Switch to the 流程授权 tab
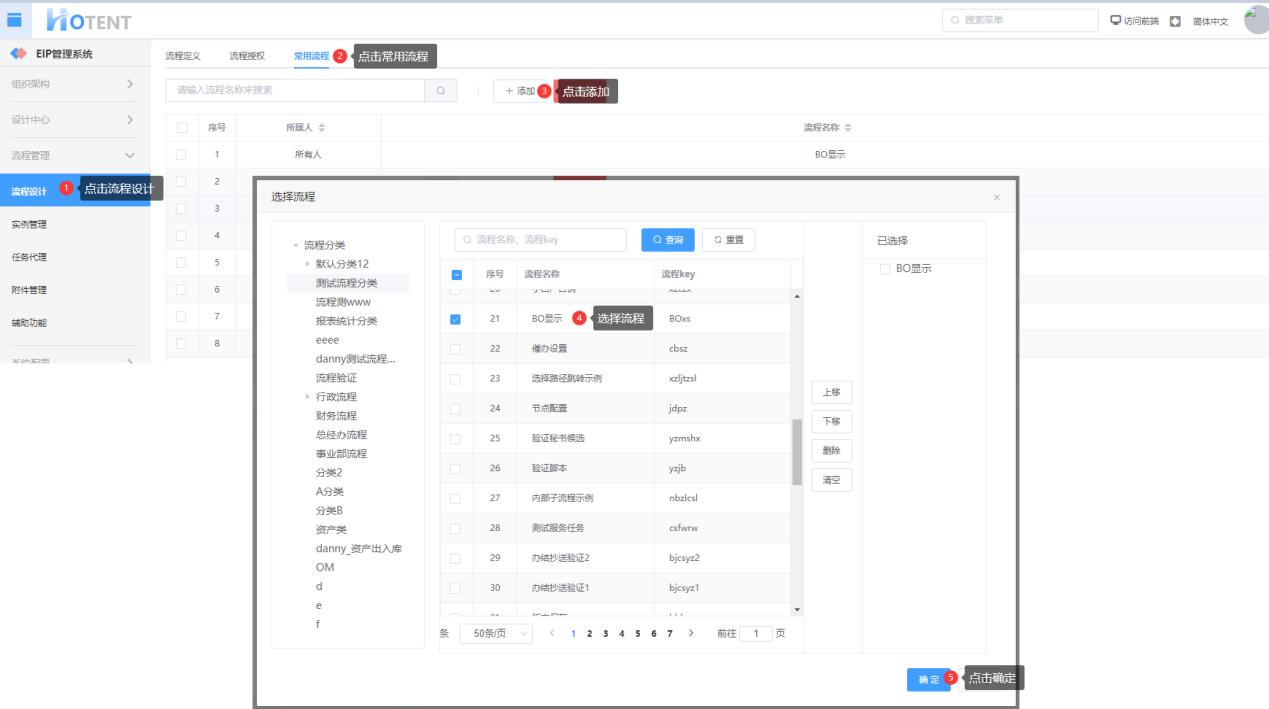This screenshot has height=709, width=1269. point(247,56)
